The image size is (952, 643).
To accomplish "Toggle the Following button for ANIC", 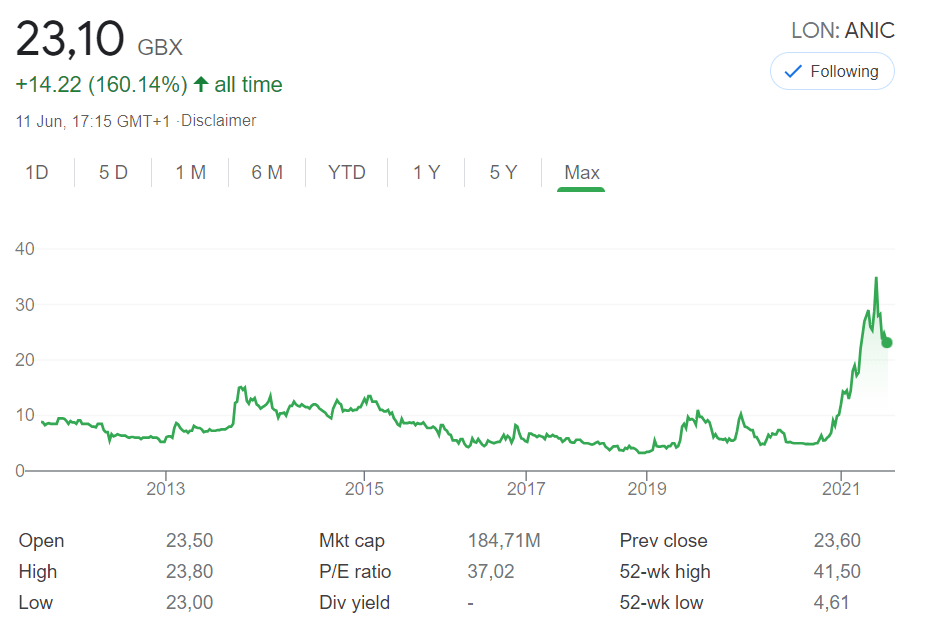I will 831,71.
